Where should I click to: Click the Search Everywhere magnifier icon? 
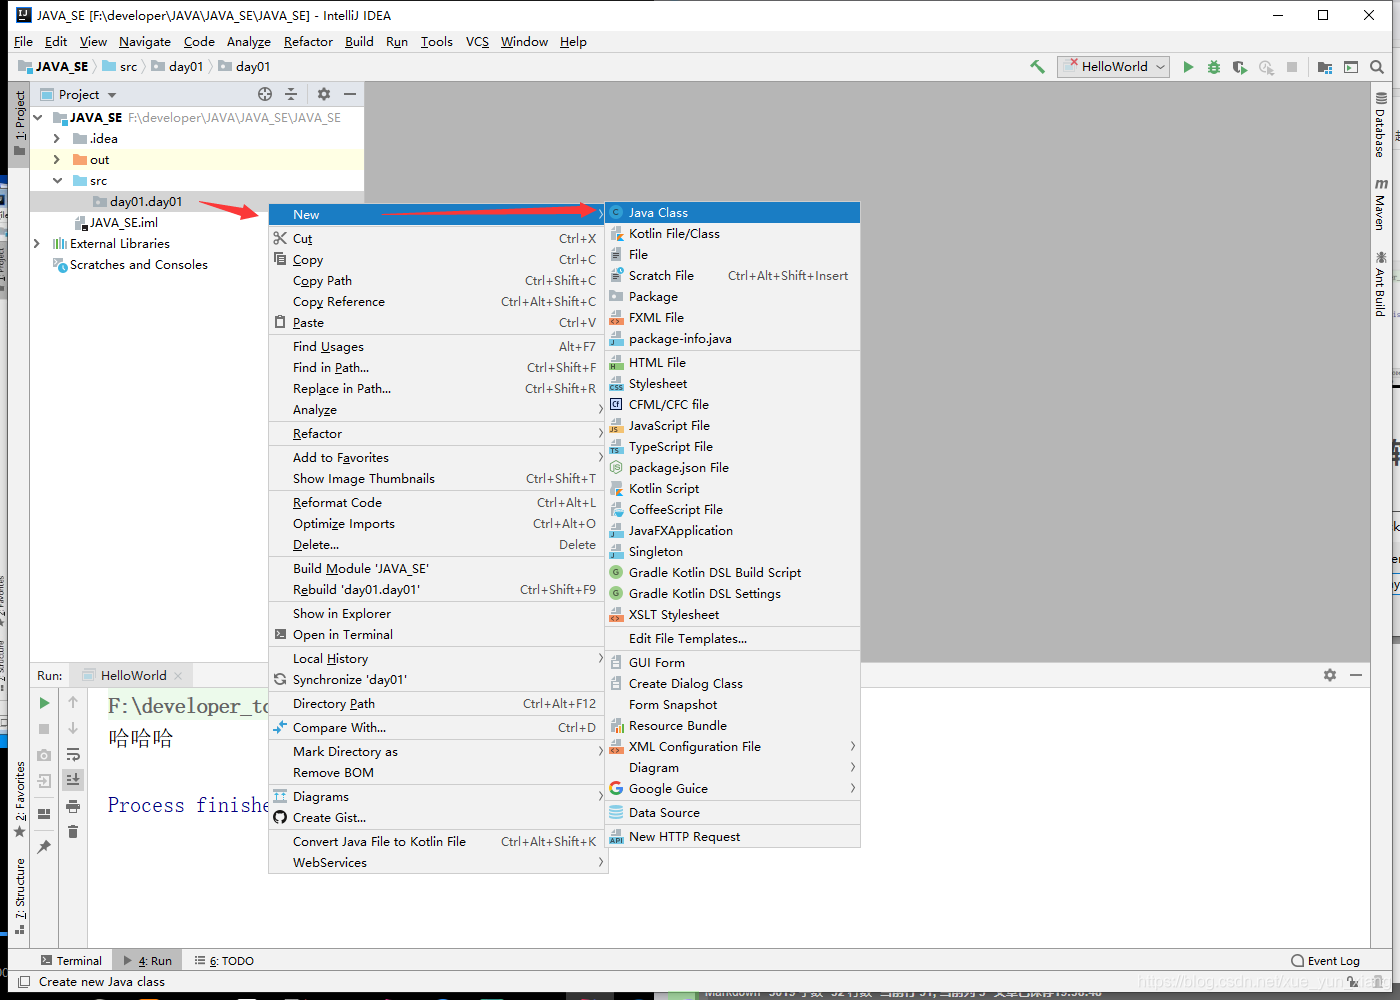(x=1377, y=67)
